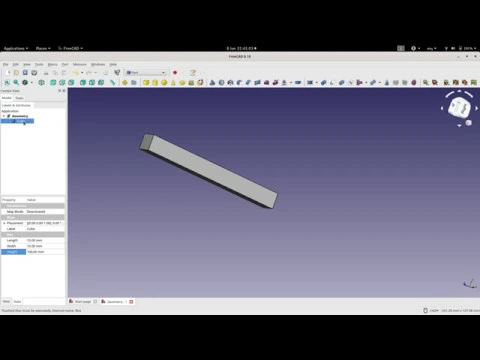Switch to the Model tab
The height and width of the screenshot is (360, 480).
click(x=7, y=98)
